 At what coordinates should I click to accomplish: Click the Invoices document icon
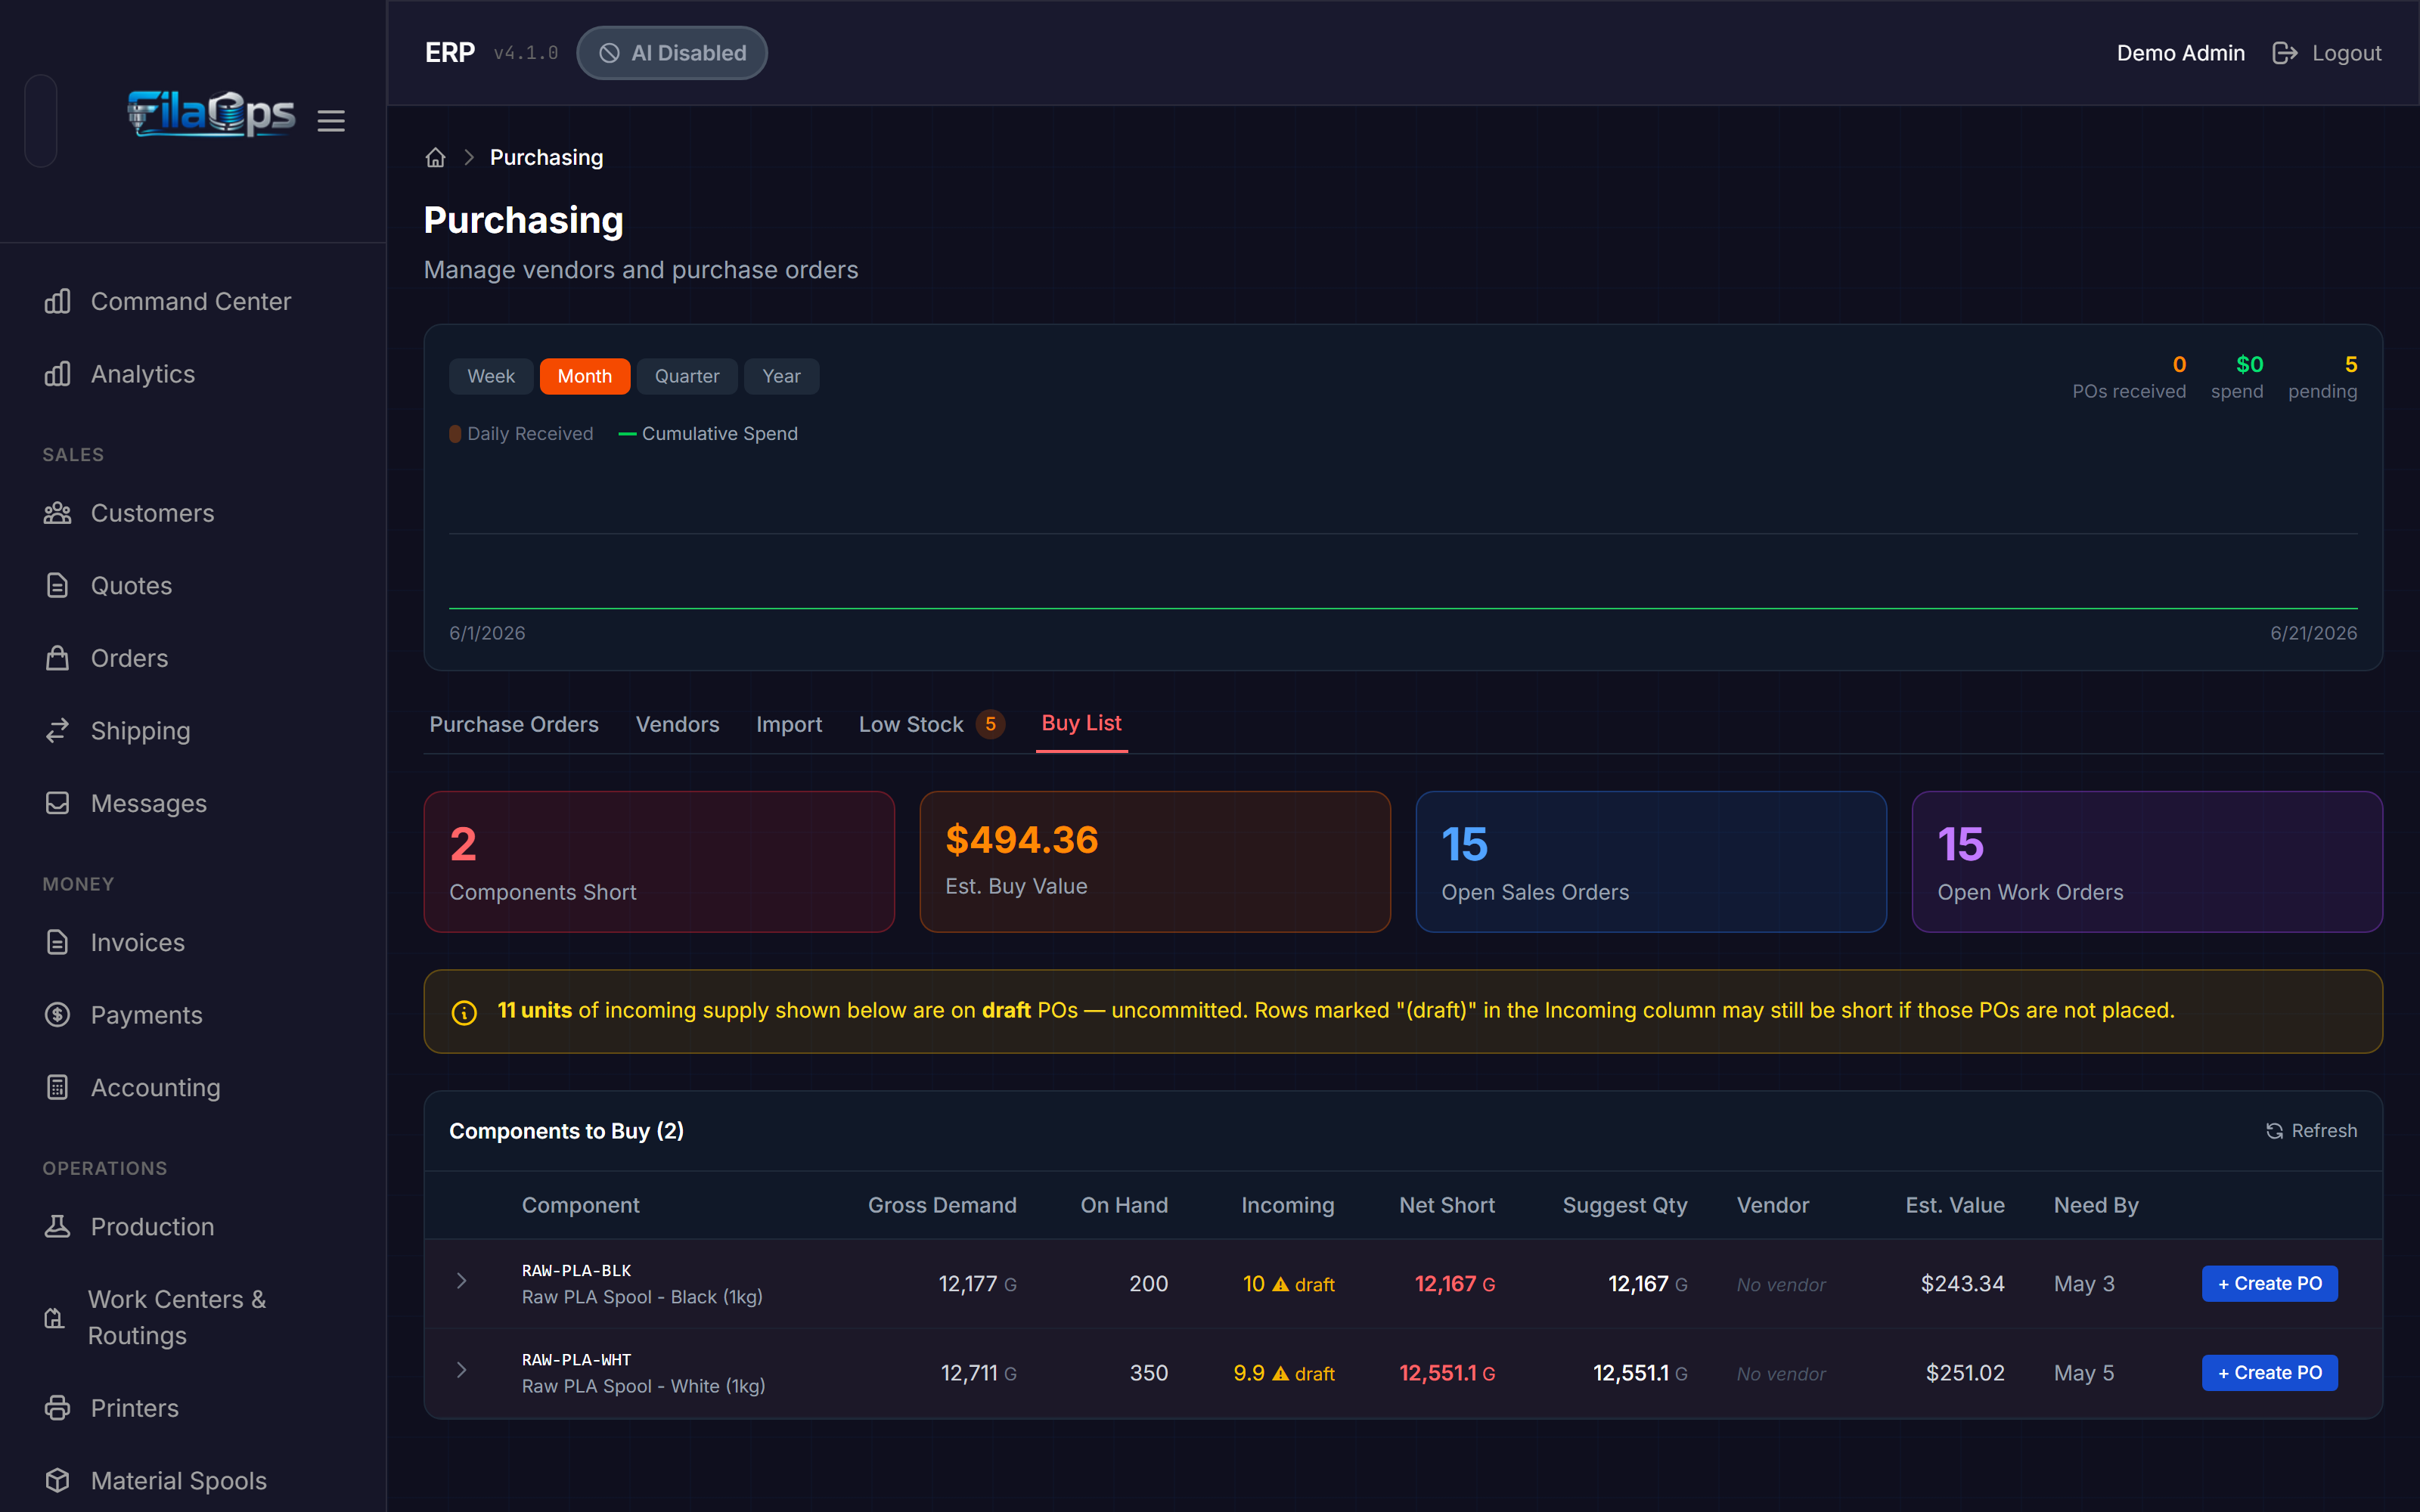point(58,942)
